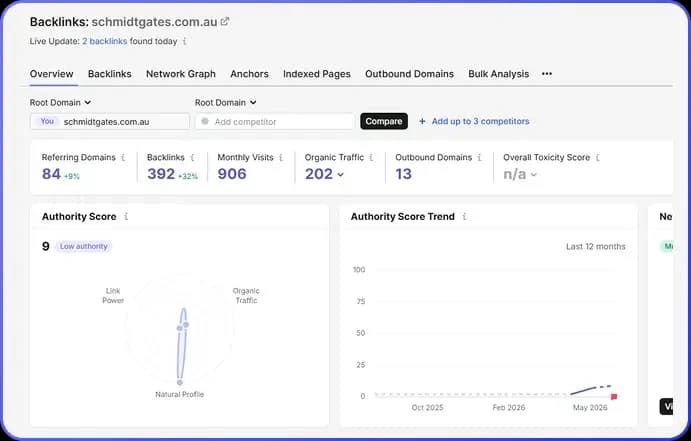
Task: Open the Backlinks tab
Action: point(110,74)
